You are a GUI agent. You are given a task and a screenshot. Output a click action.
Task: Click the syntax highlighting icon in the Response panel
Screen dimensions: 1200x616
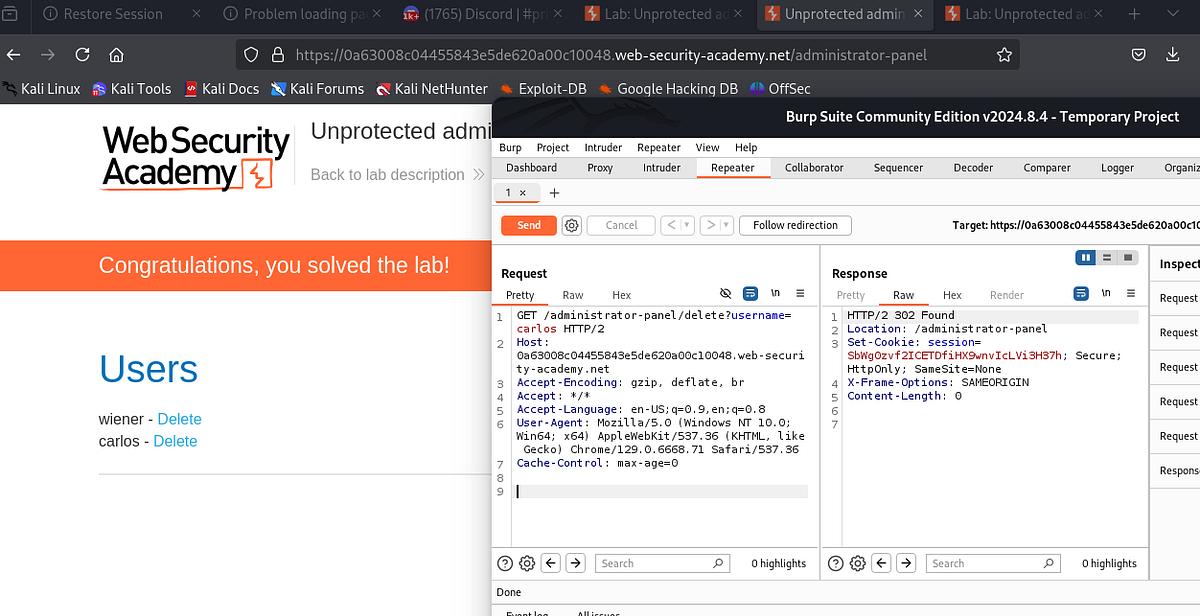click(1080, 294)
